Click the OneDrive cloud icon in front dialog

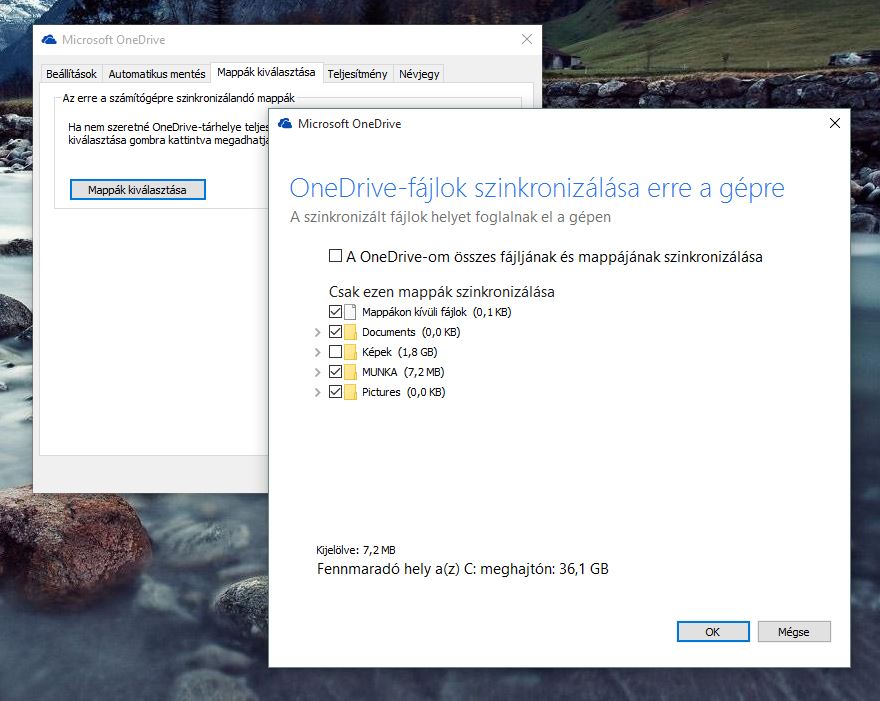(285, 124)
